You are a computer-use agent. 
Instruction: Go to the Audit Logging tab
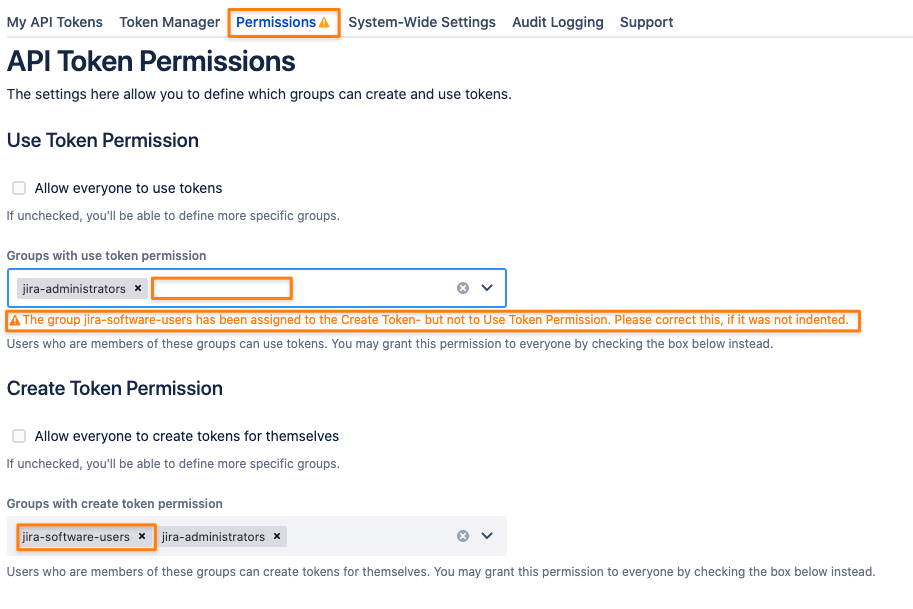point(557,22)
